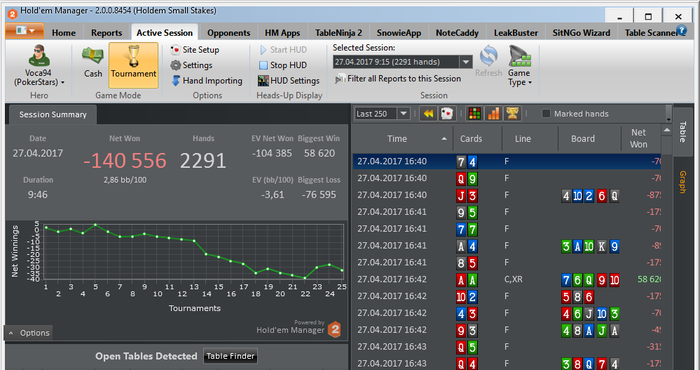Click the yellow rewind arrows icon
700x370 pixels.
pos(428,114)
